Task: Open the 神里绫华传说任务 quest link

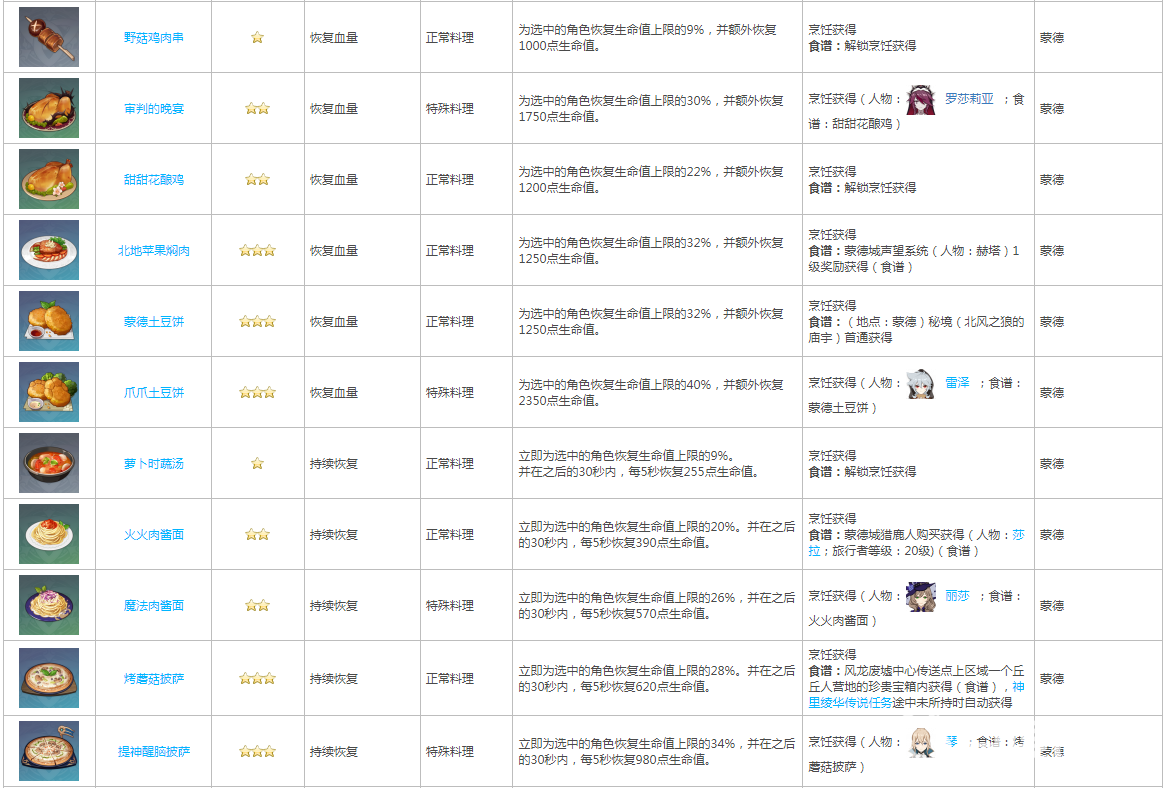Action: point(862,703)
